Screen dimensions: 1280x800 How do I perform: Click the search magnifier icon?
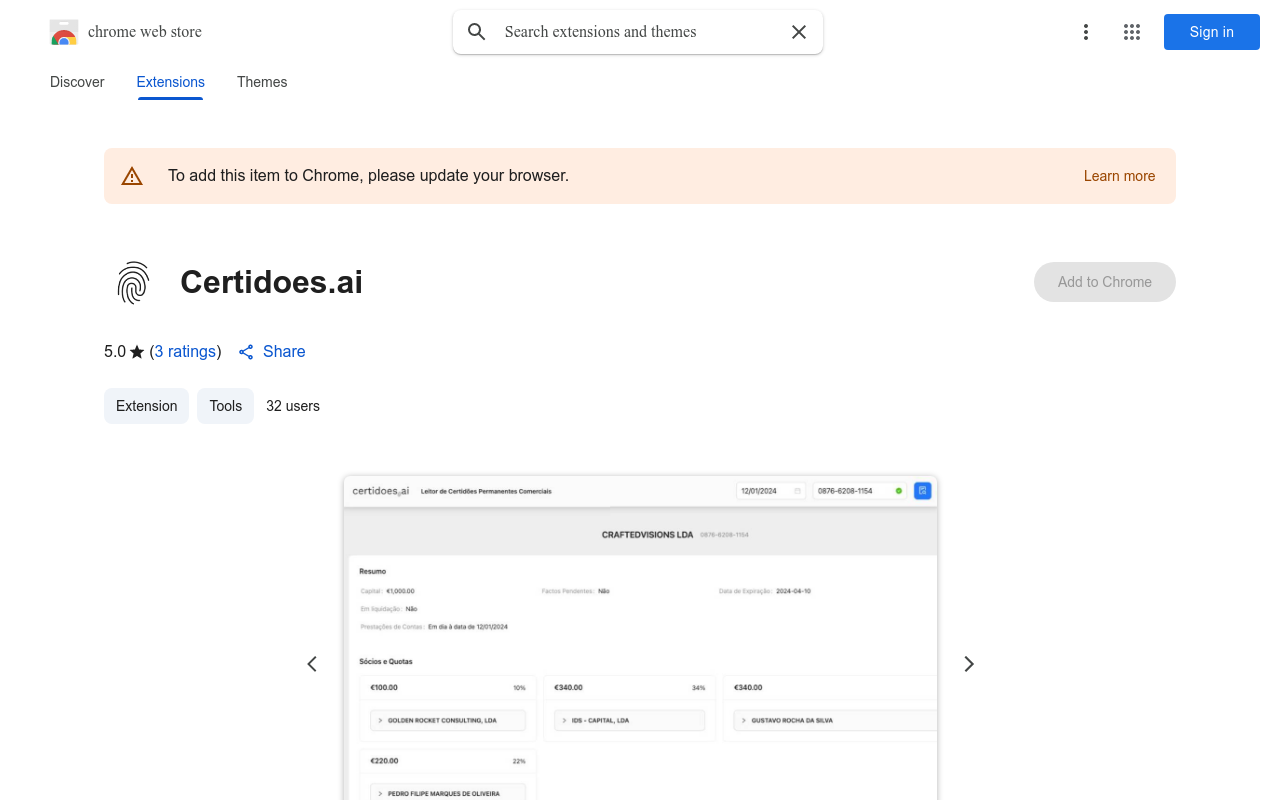(477, 32)
